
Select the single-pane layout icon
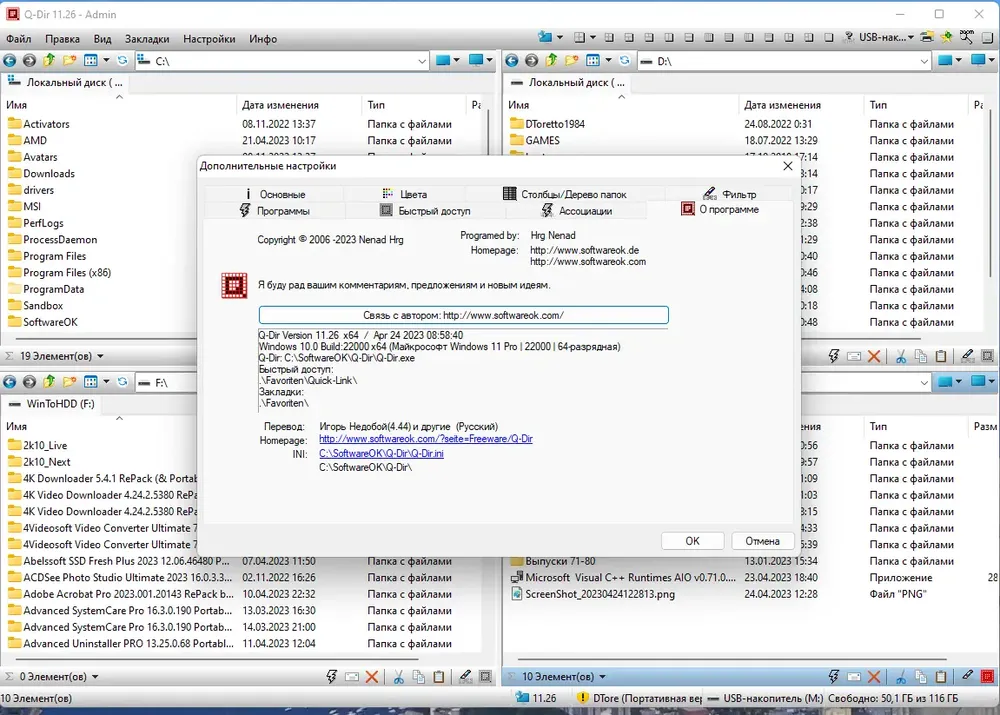click(x=828, y=38)
